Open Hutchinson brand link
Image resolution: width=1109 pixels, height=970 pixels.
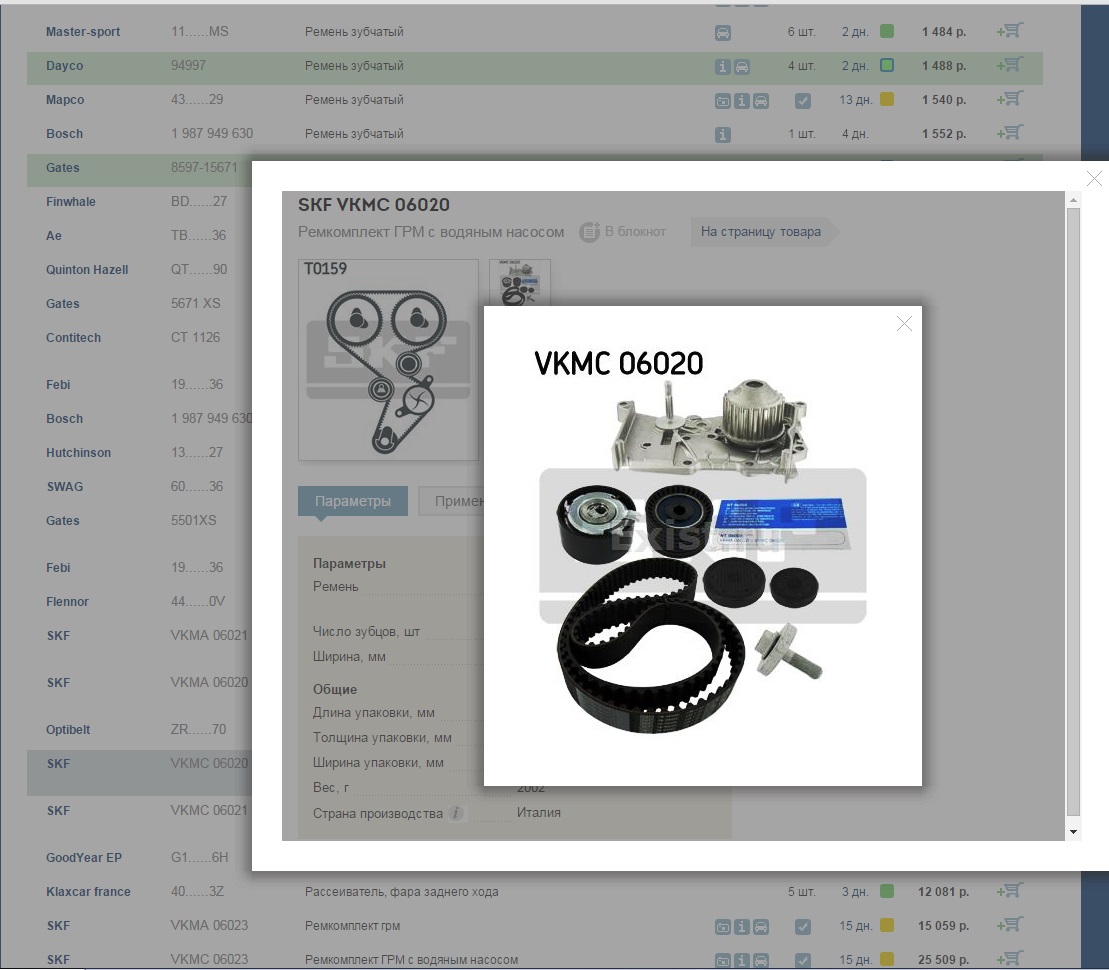point(79,452)
